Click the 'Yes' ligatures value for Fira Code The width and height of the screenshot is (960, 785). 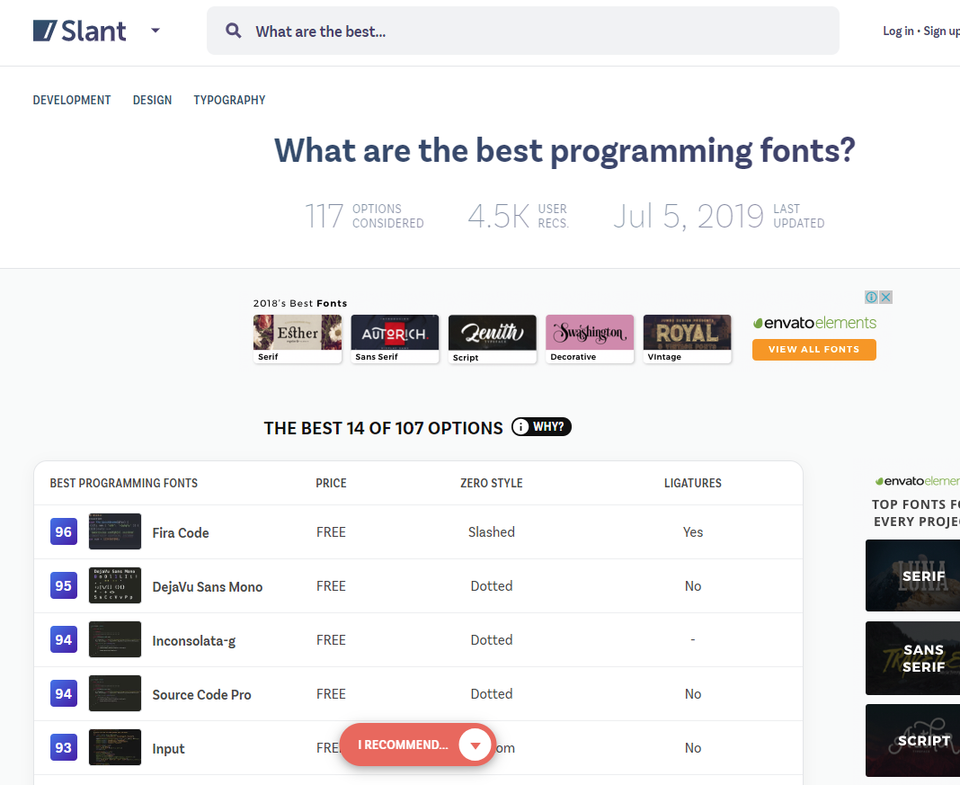(x=693, y=531)
